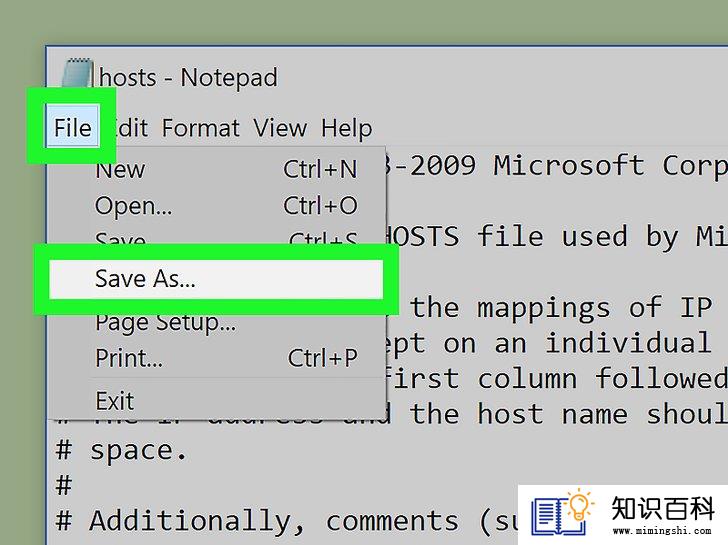Select the Open... menu entry
This screenshot has height=545, width=728.
click(x=225, y=205)
